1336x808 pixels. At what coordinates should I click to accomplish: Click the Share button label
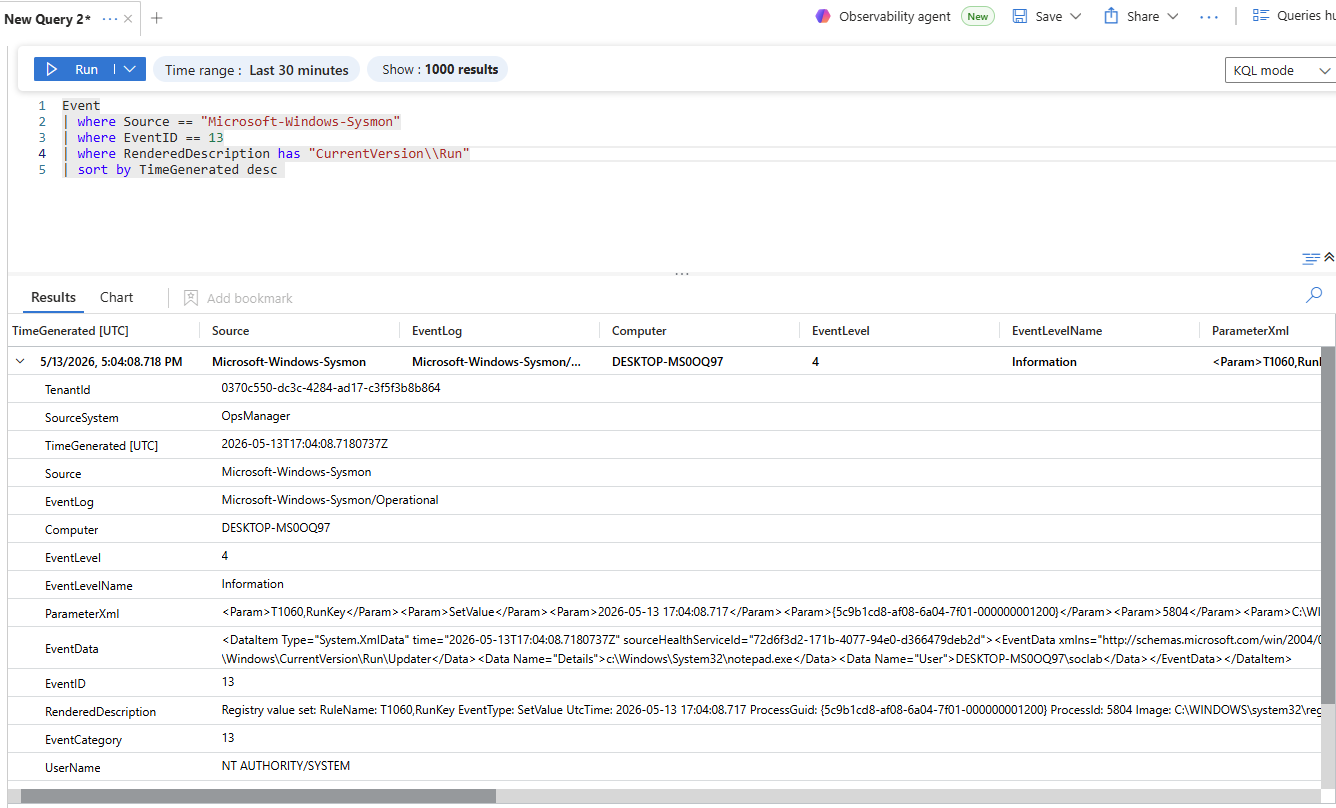click(1143, 17)
